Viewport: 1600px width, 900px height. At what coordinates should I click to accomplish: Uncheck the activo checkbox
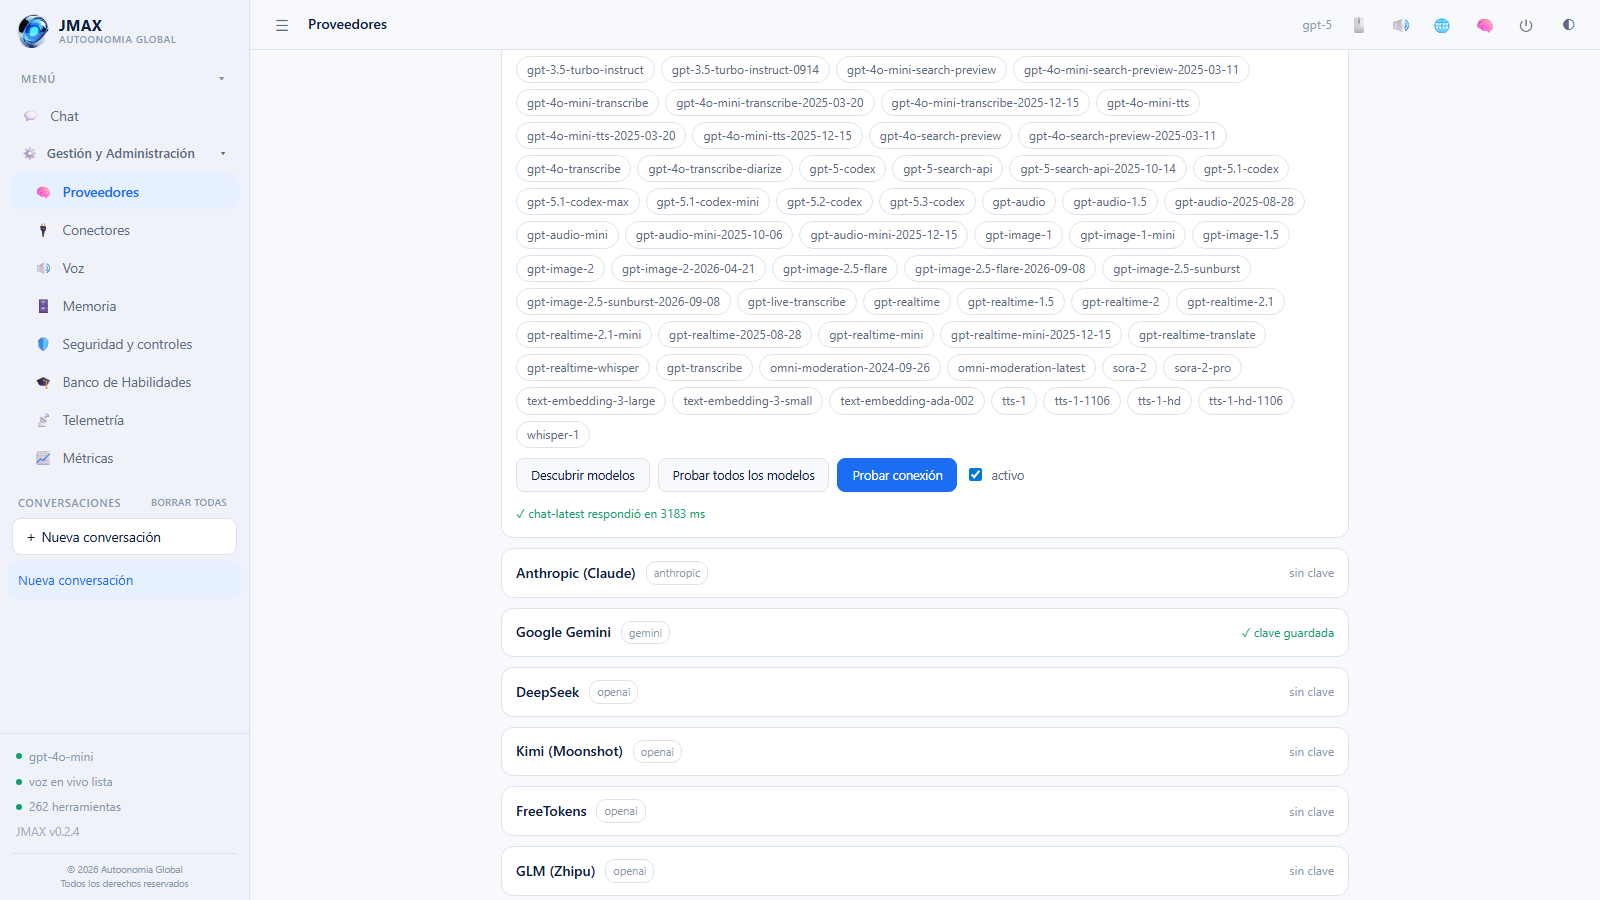click(x=976, y=475)
